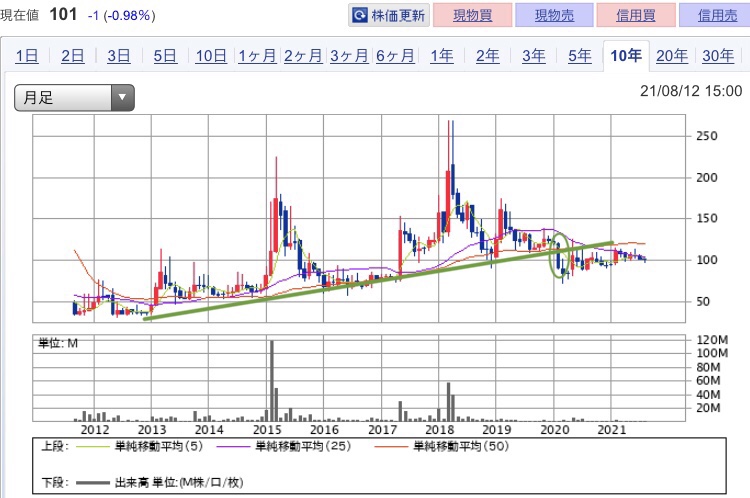Image resolution: width=750 pixels, height=498 pixels.
Task: Switch chart range to 1年
Action: 441,56
